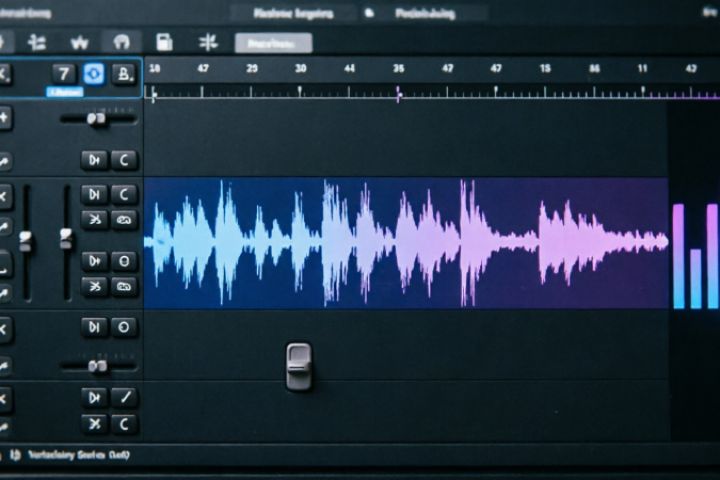Click the C button on the first track
Image resolution: width=720 pixels, height=480 pixels.
(124, 160)
